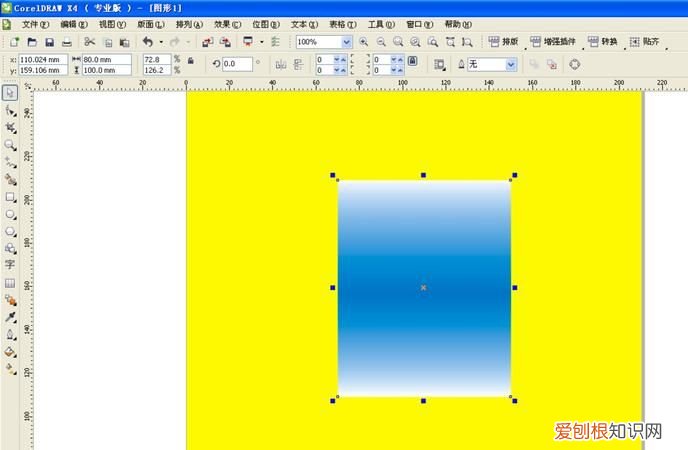
Task: Toggle the round corners together lock
Action: (x=411, y=62)
